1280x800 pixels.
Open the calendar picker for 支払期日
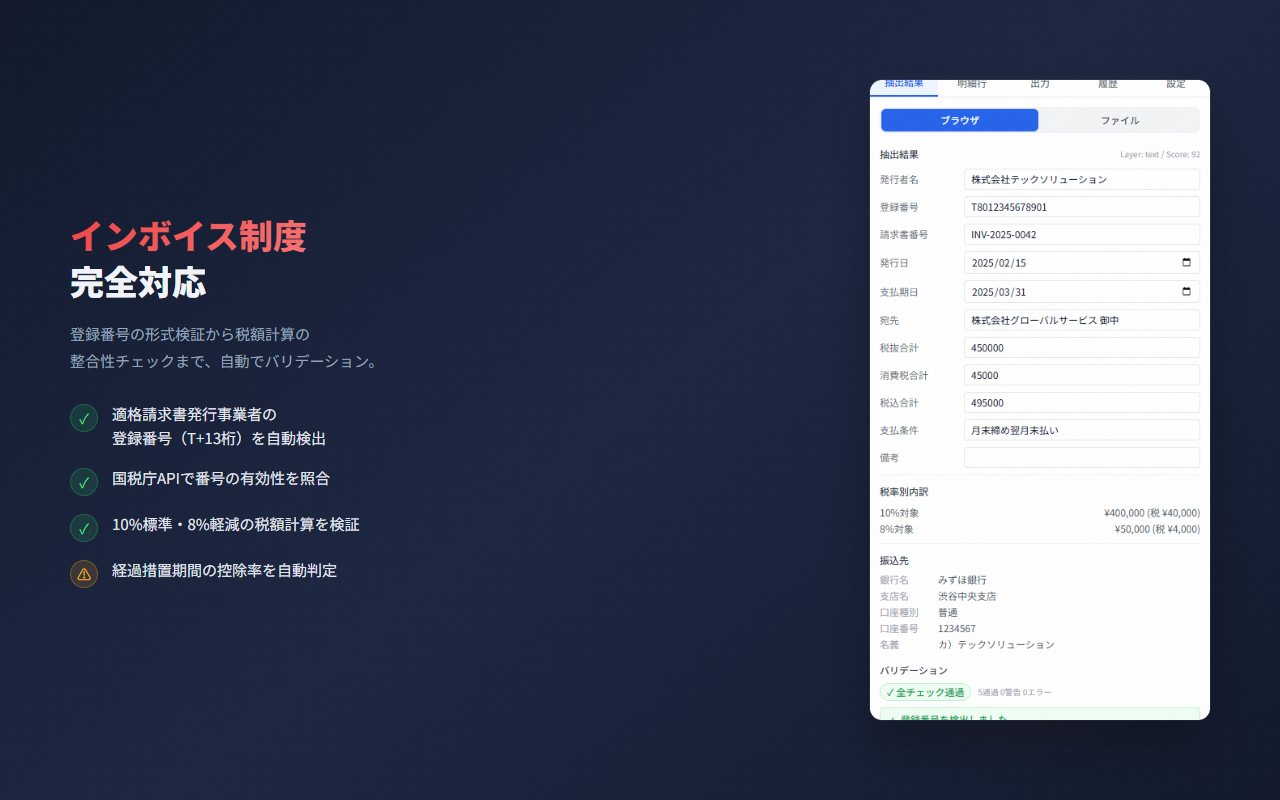click(x=1186, y=292)
